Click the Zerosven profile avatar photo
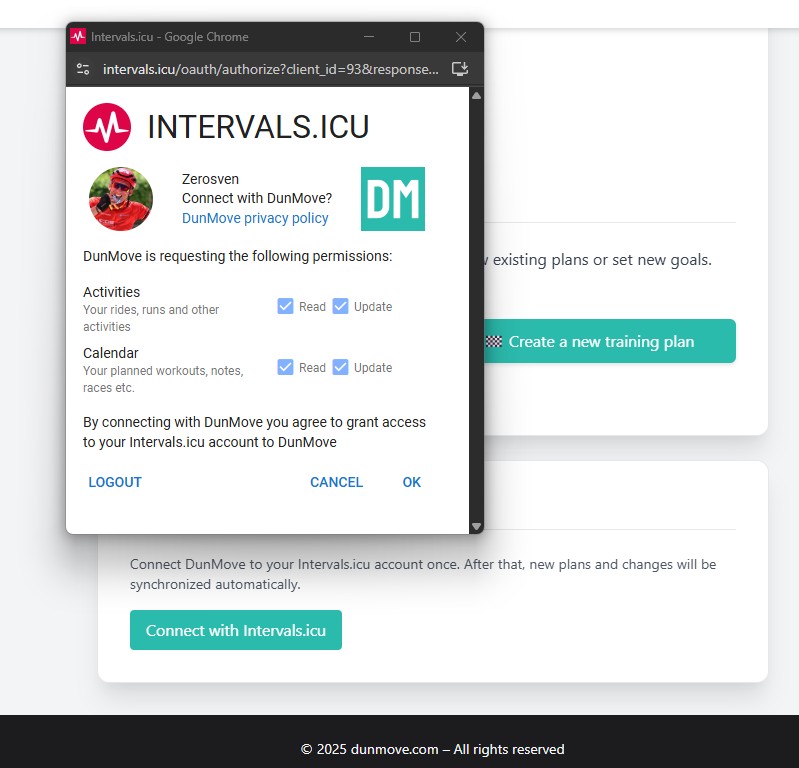Screen dimensions: 799x768 (121, 199)
